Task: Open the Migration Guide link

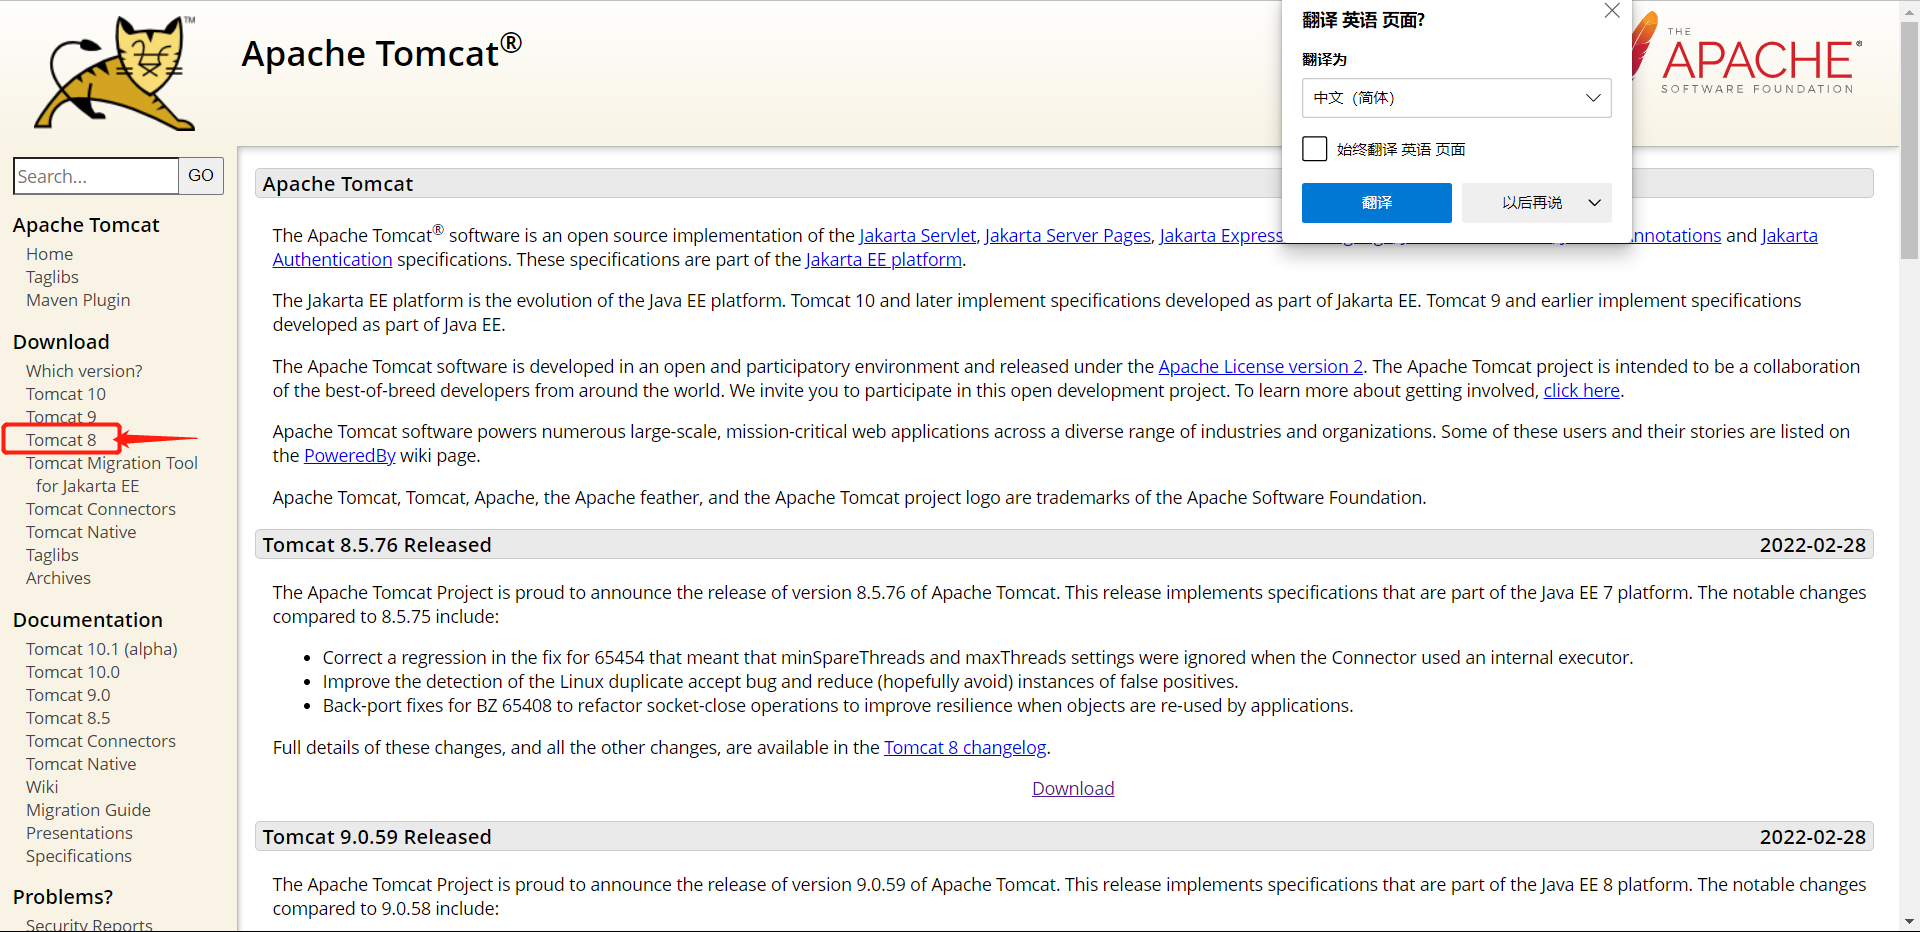Action: [88, 810]
